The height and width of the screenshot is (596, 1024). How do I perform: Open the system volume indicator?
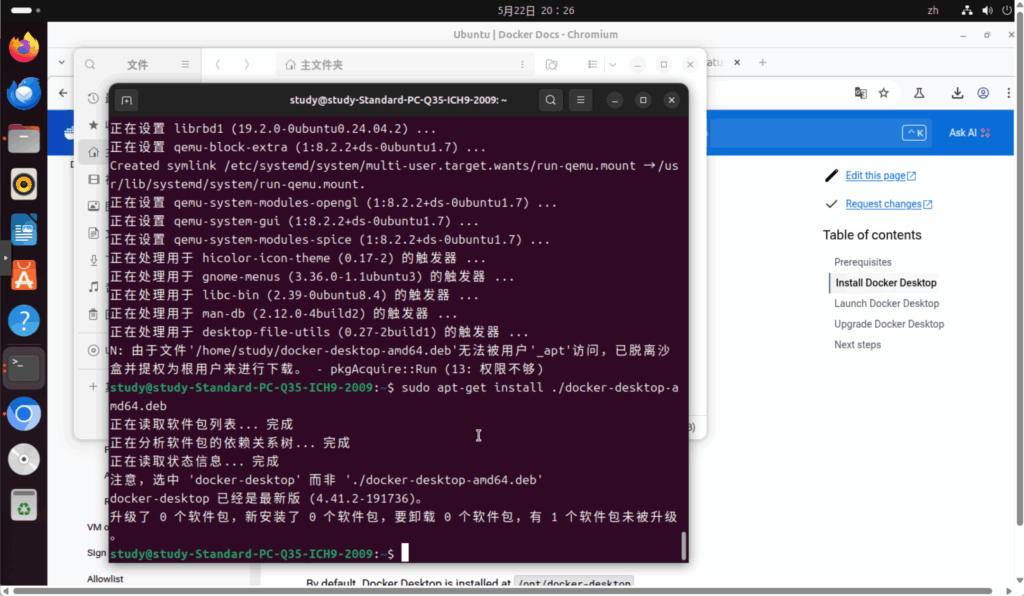pos(987,10)
